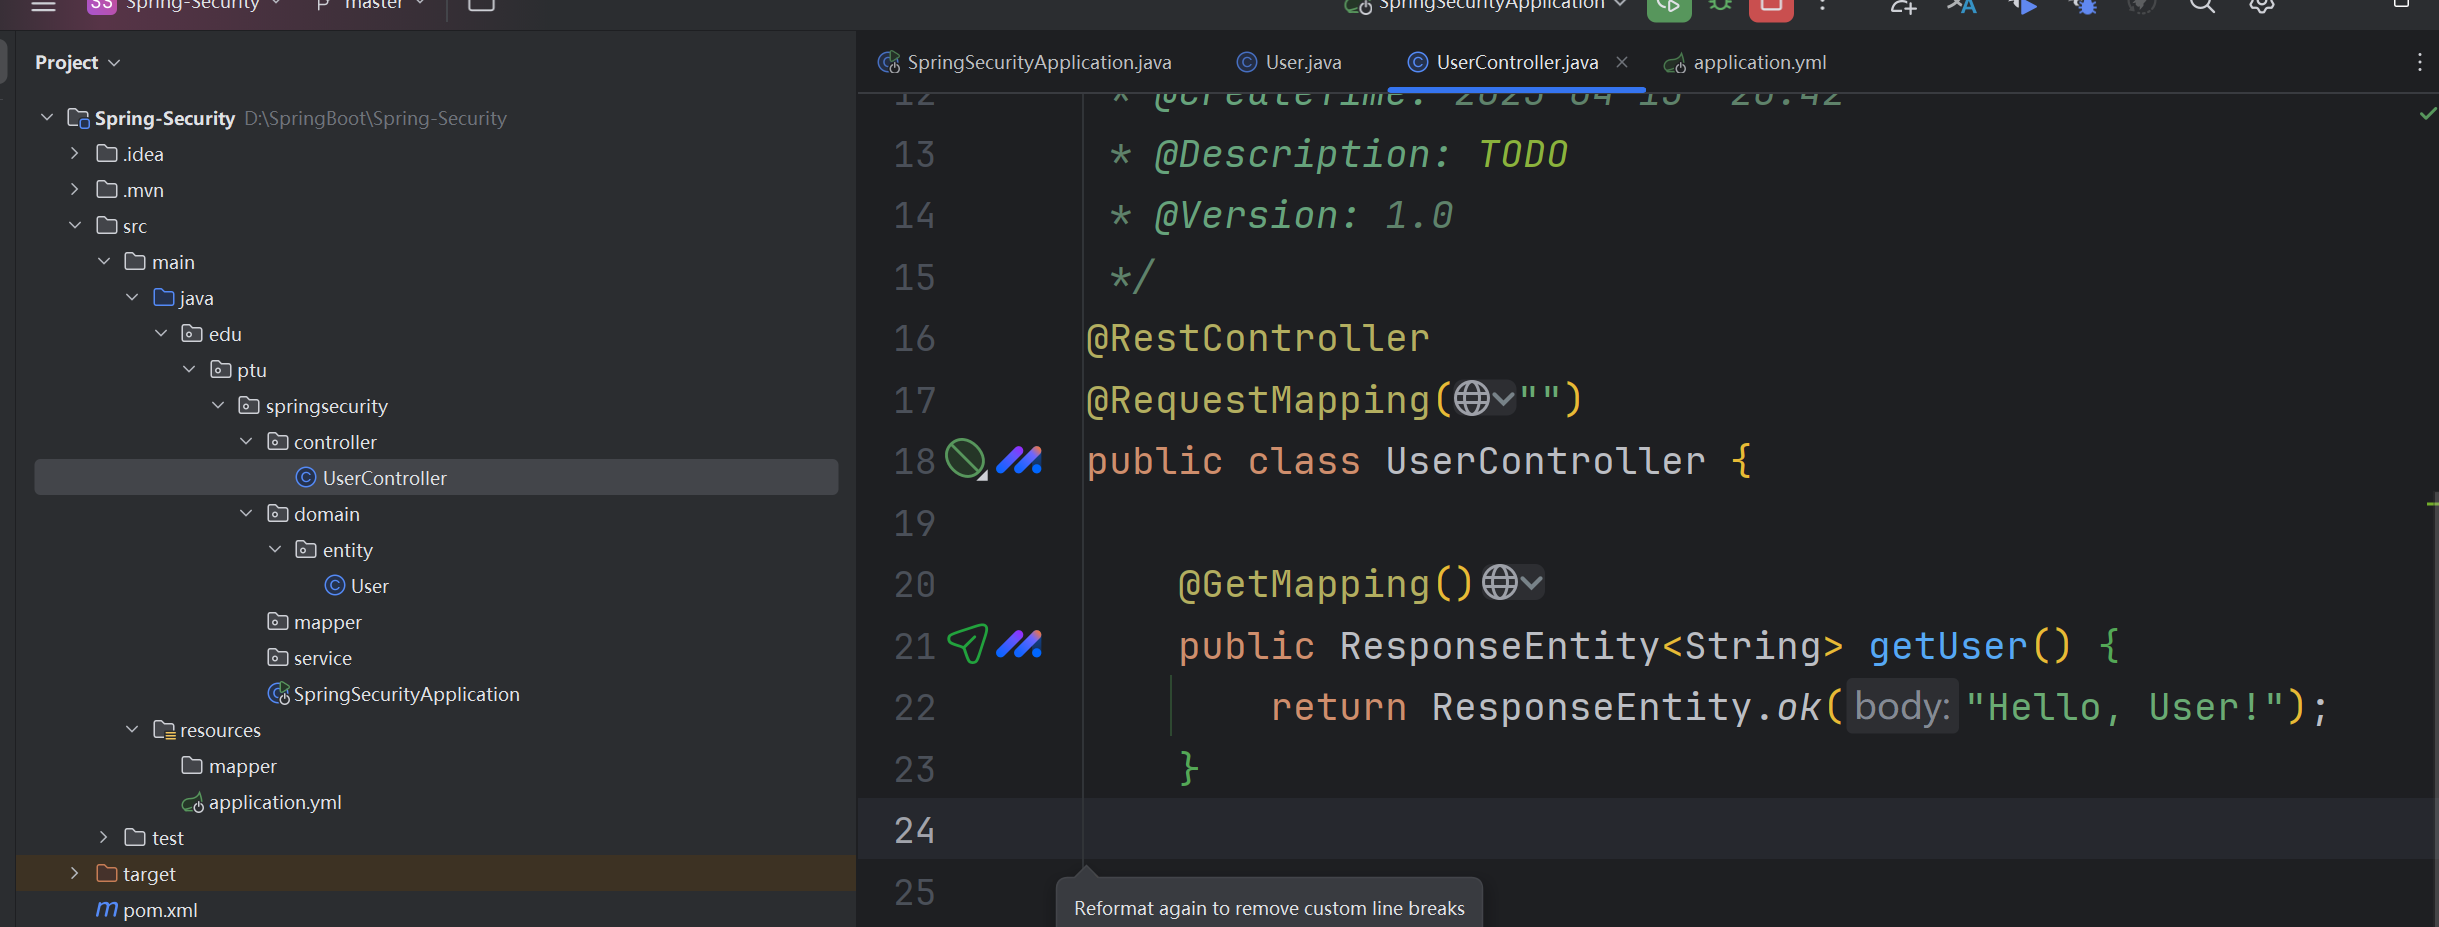Expand the .idea folder
The image size is (2439, 927).
tap(75, 154)
